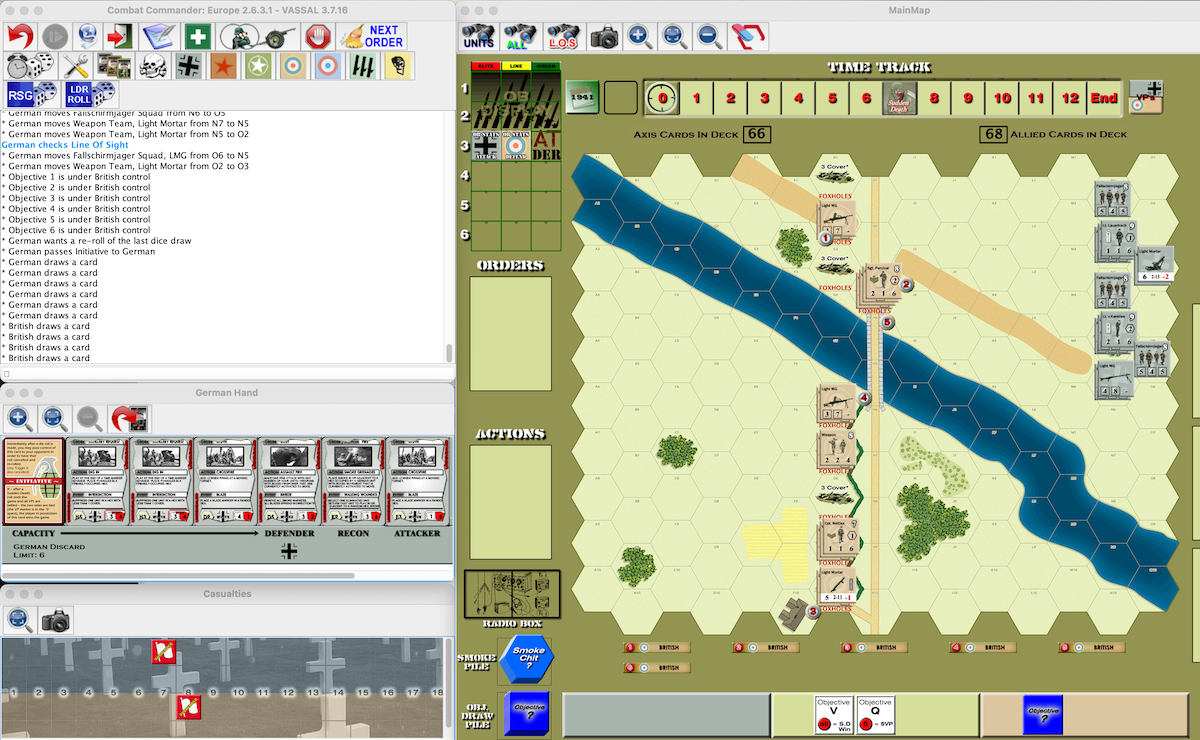Click MainMap zoom select magnifier
Image resolution: width=1200 pixels, height=740 pixels.
coord(674,37)
